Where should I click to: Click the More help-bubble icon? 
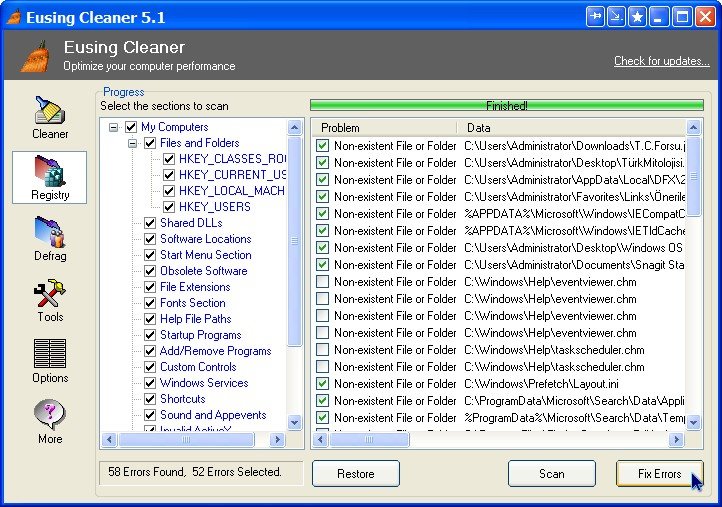coord(50,421)
